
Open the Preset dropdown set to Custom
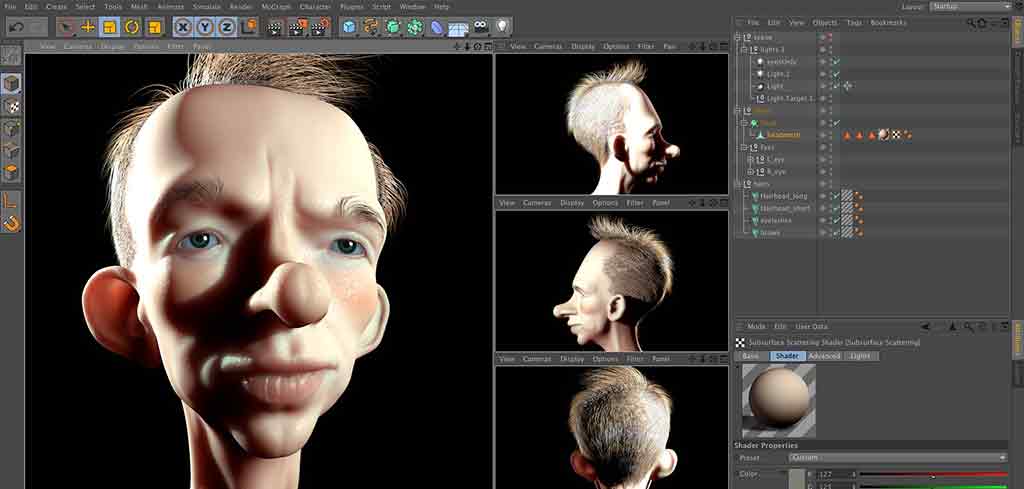pyautogui.click(x=897, y=457)
